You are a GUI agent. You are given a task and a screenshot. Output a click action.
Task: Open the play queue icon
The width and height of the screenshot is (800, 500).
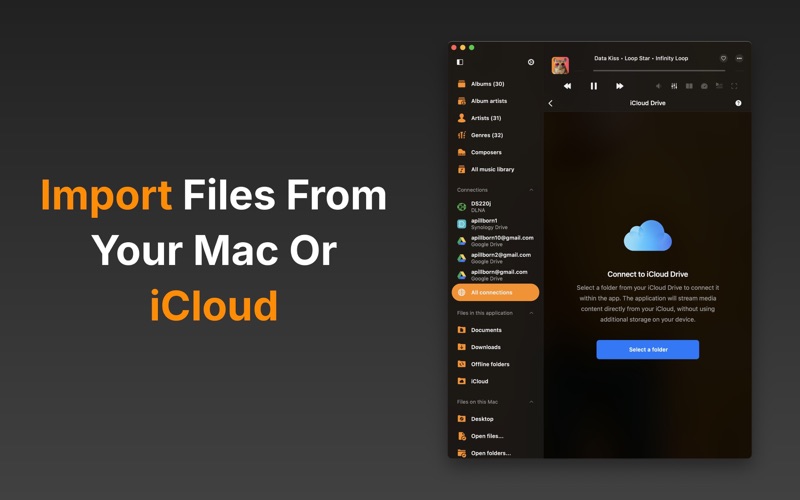pos(719,86)
